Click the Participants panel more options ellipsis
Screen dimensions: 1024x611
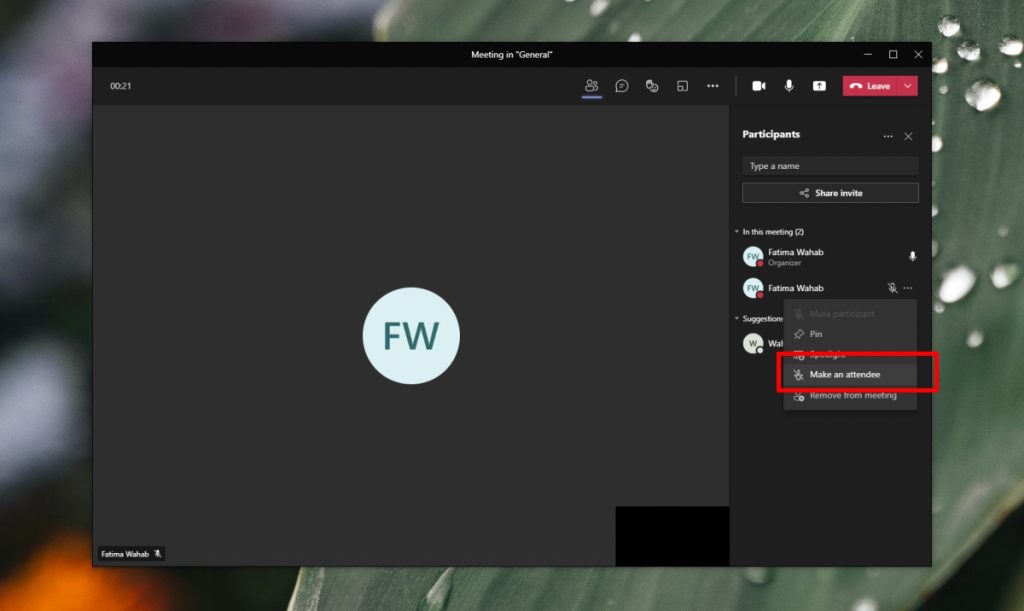click(888, 135)
